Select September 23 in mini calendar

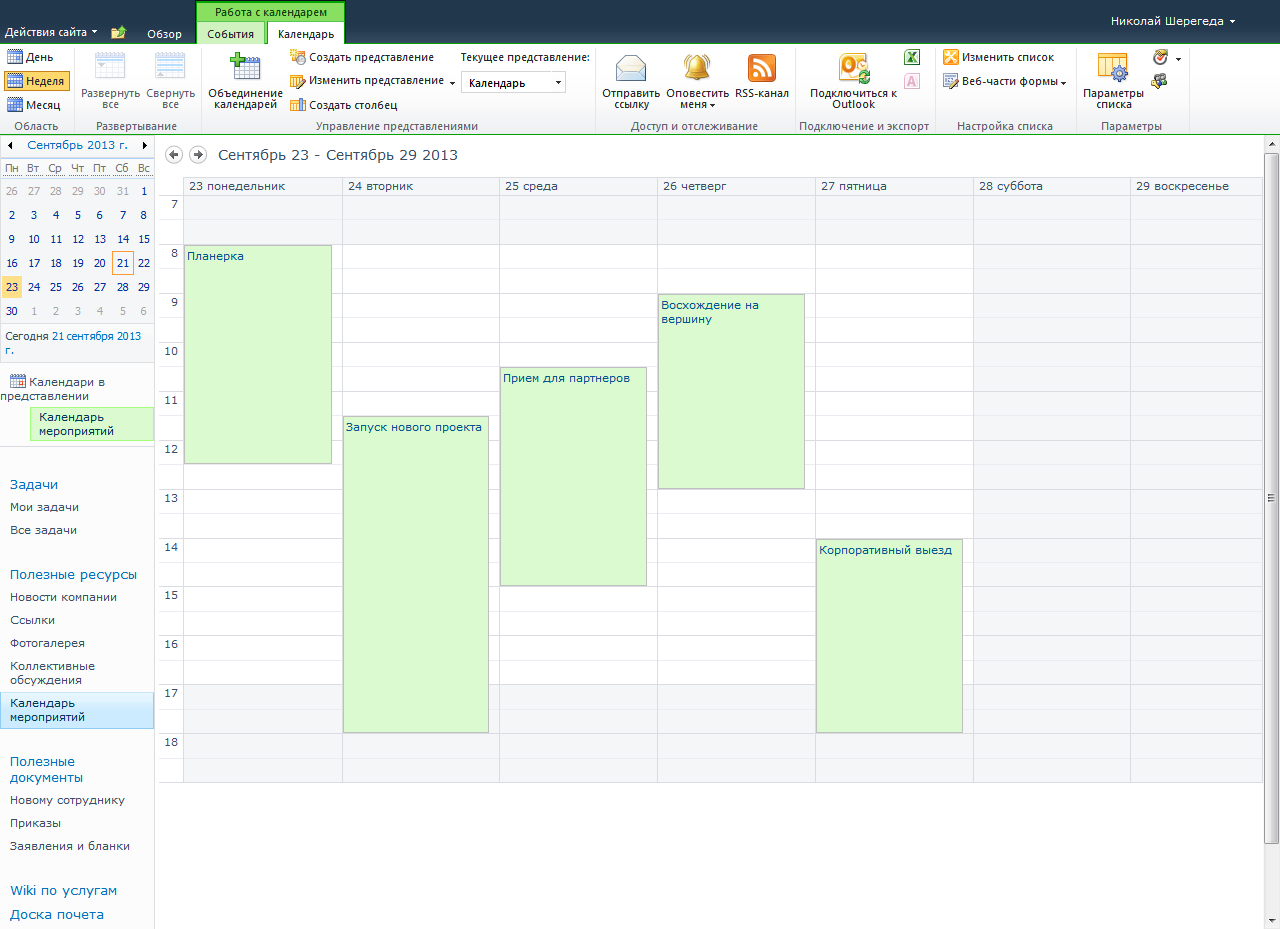pos(11,286)
